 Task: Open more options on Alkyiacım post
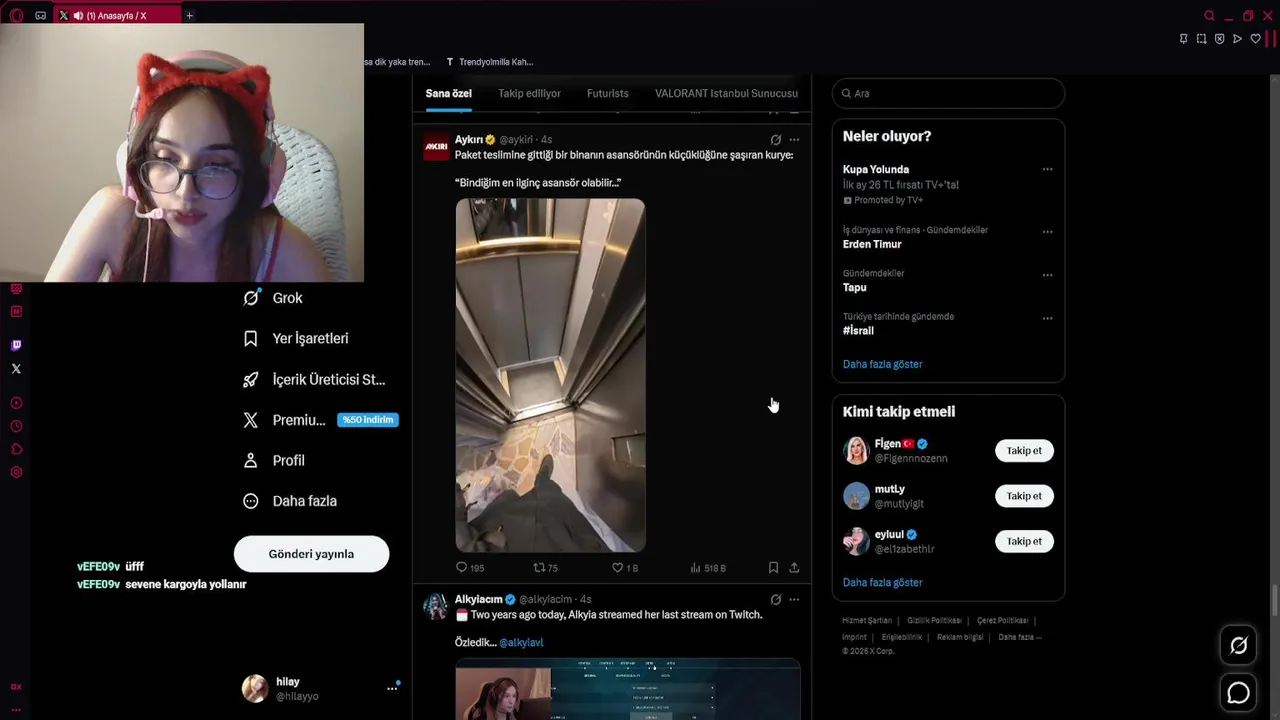[x=794, y=600]
